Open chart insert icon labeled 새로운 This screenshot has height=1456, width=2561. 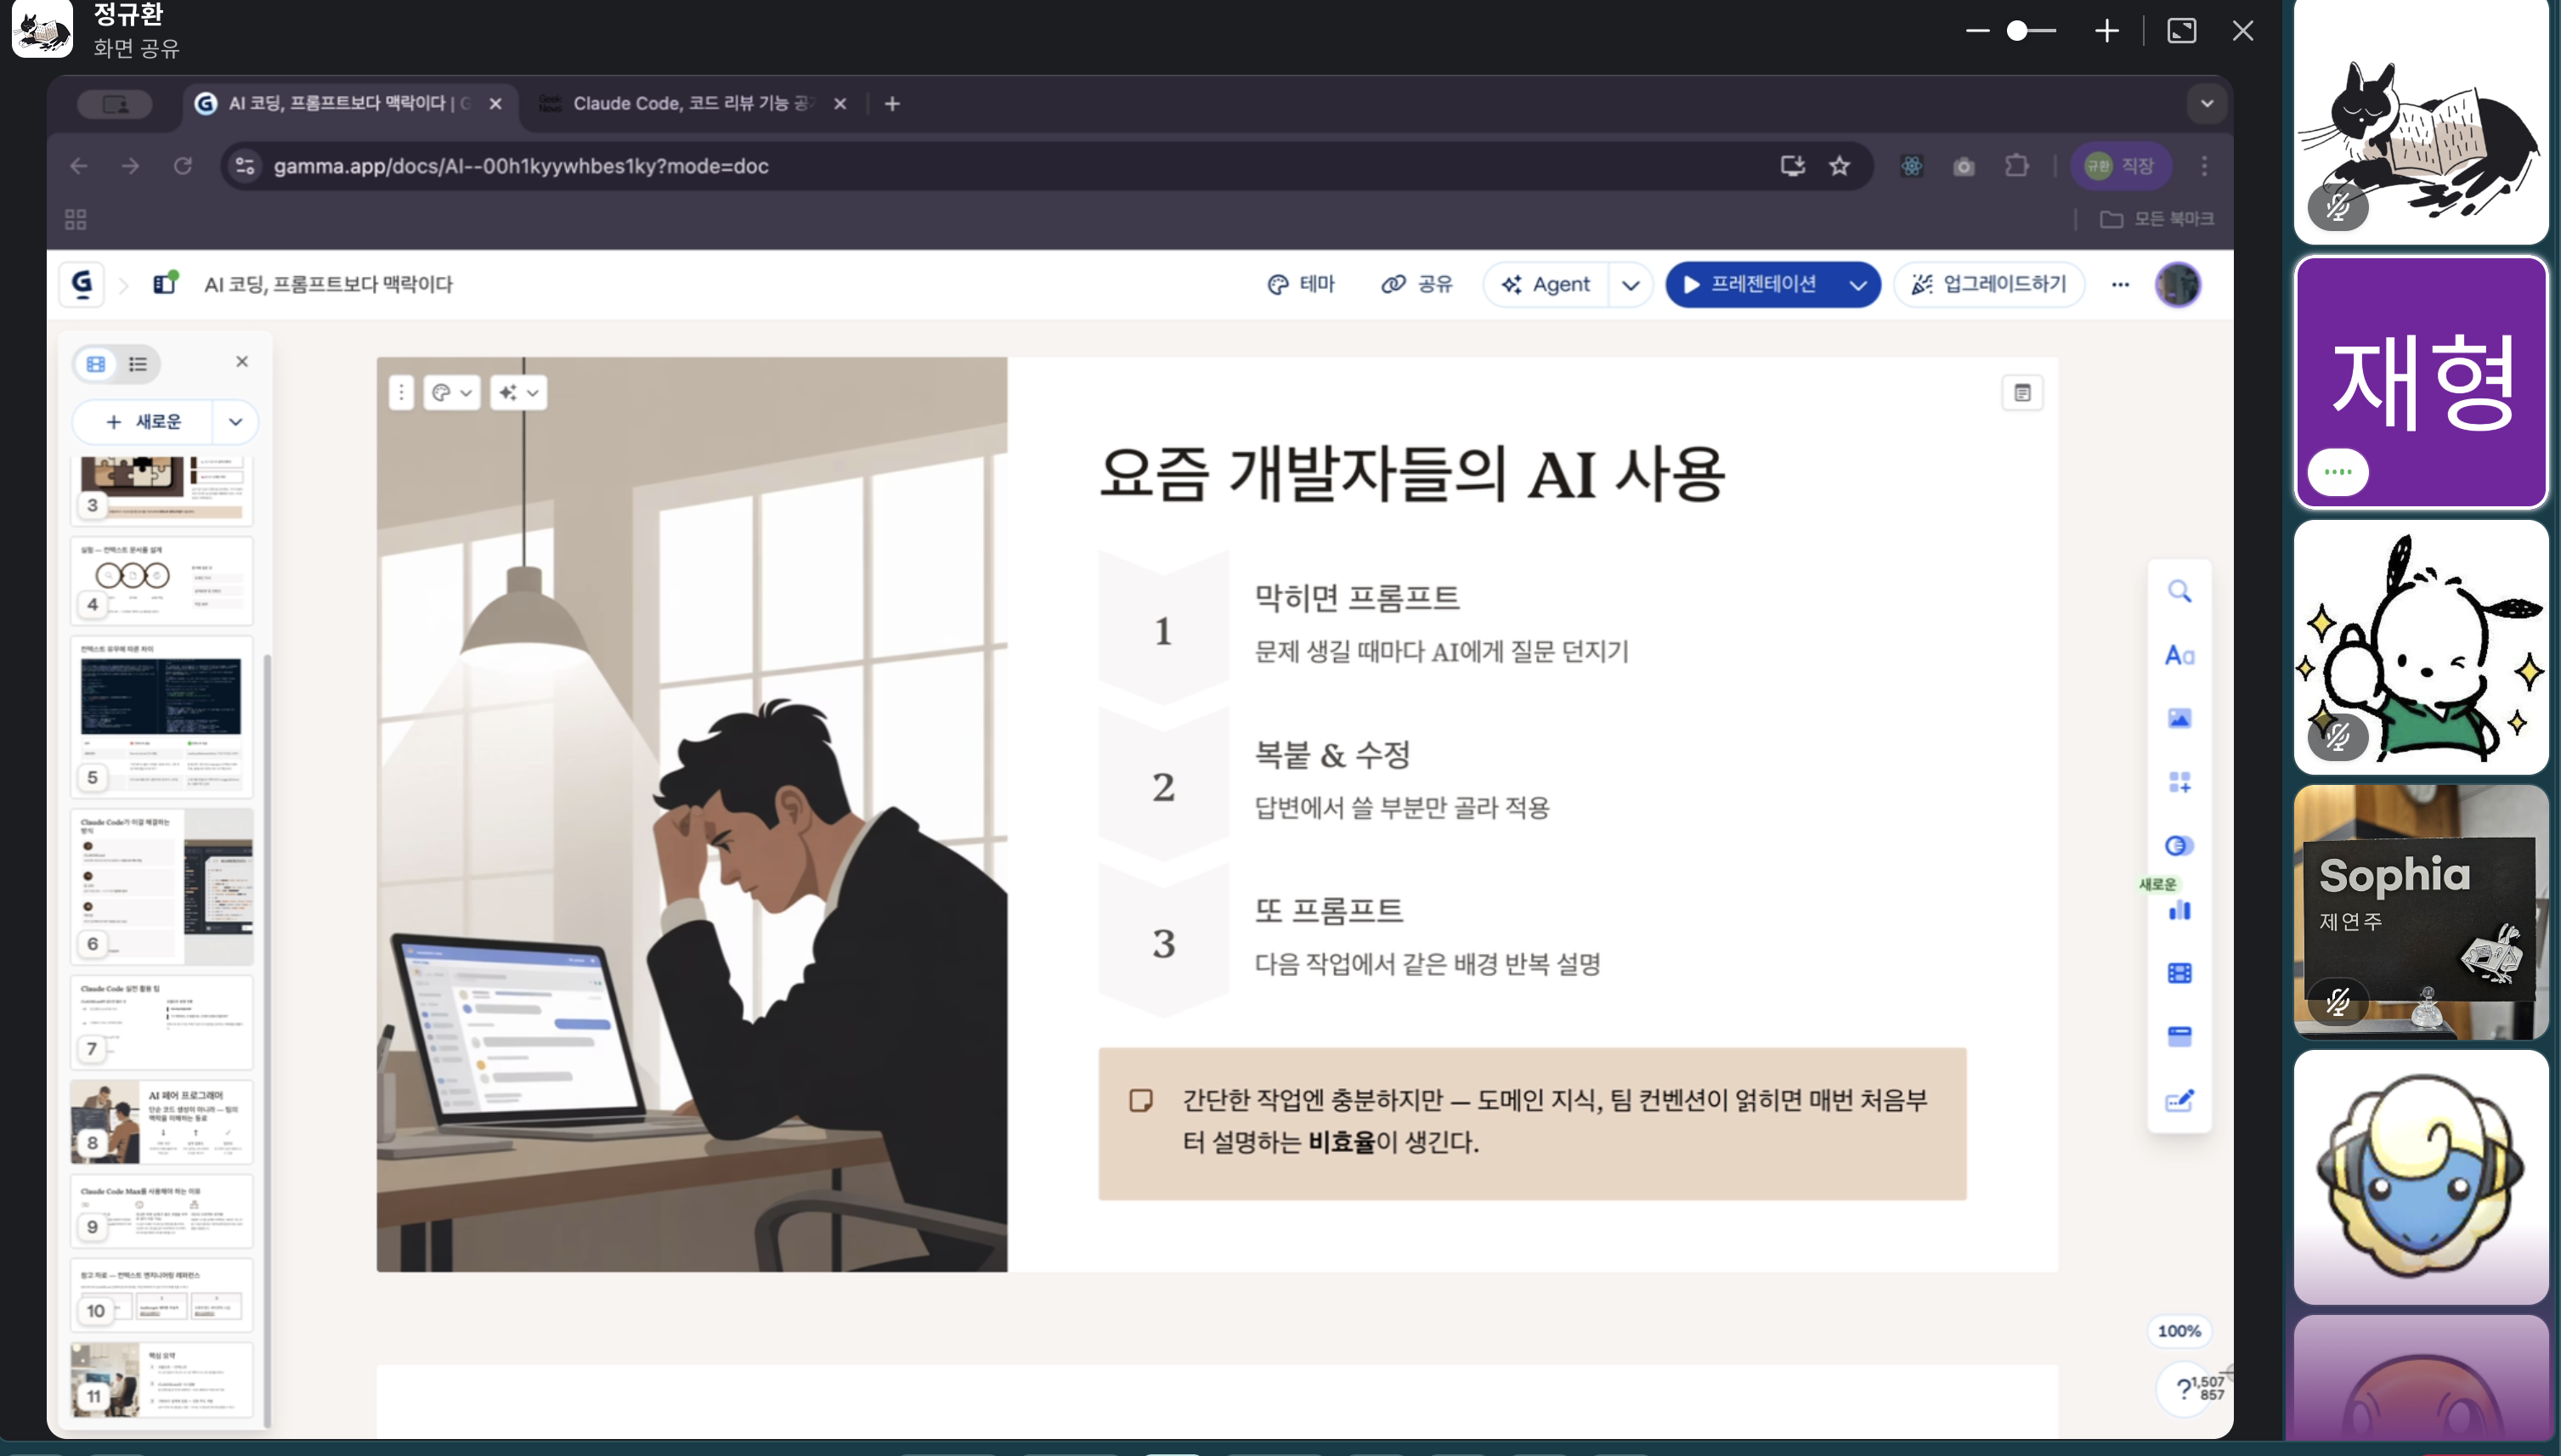pyautogui.click(x=2179, y=910)
